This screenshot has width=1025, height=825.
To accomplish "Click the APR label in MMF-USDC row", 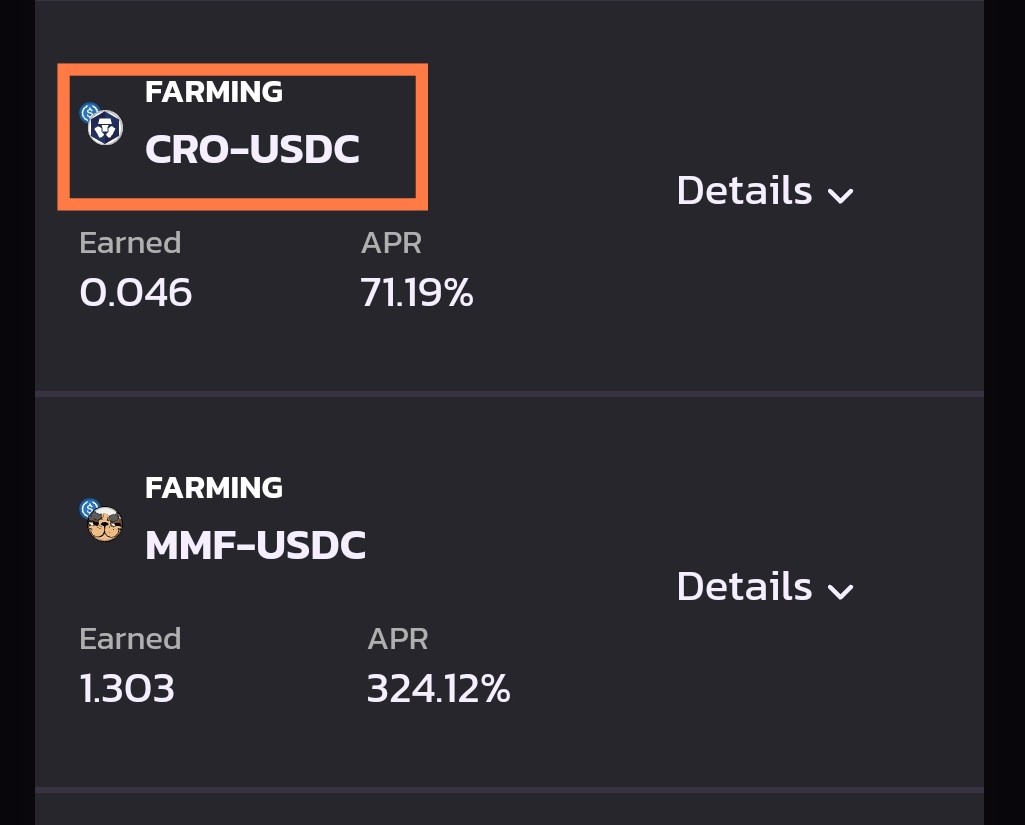I will point(397,639).
